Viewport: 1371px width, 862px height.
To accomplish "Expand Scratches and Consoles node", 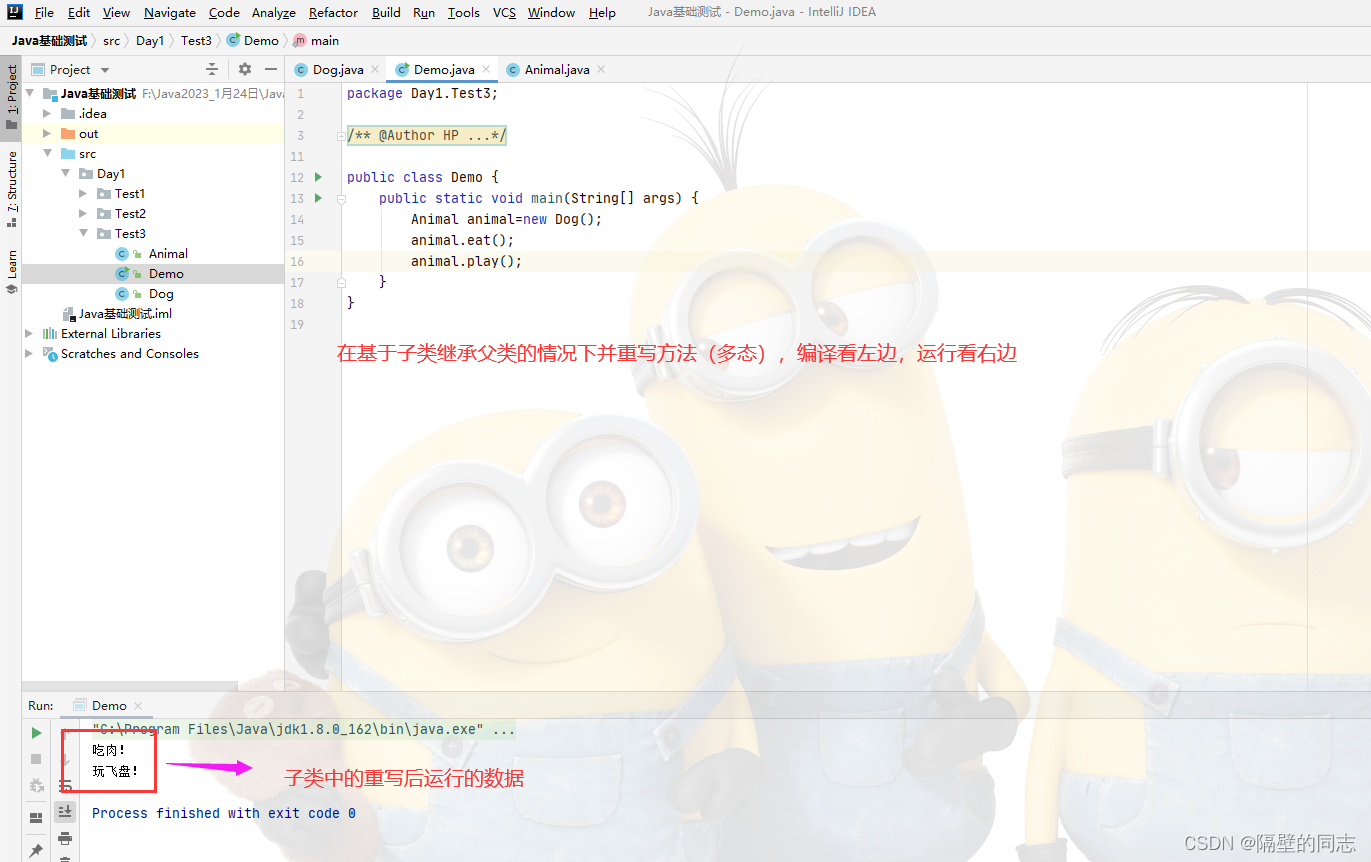I will pyautogui.click(x=29, y=353).
